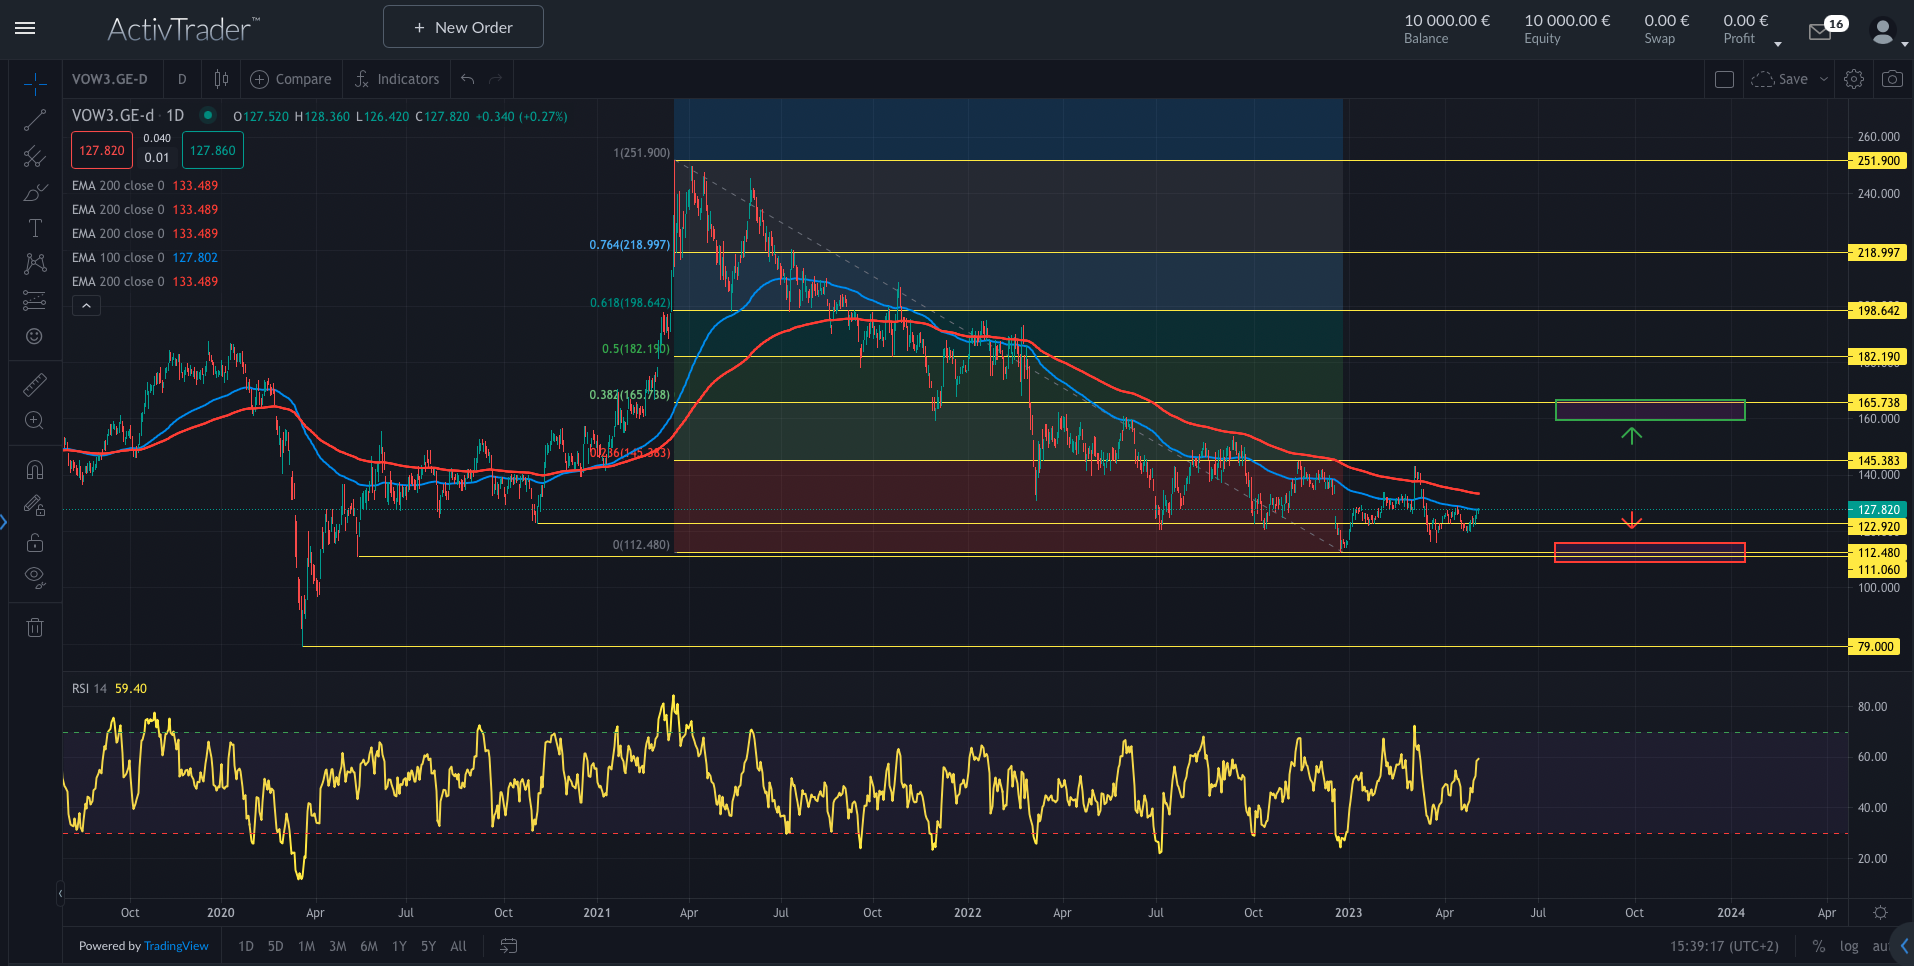The image size is (1914, 966).
Task: Open the TradingView link
Action: [x=176, y=946]
